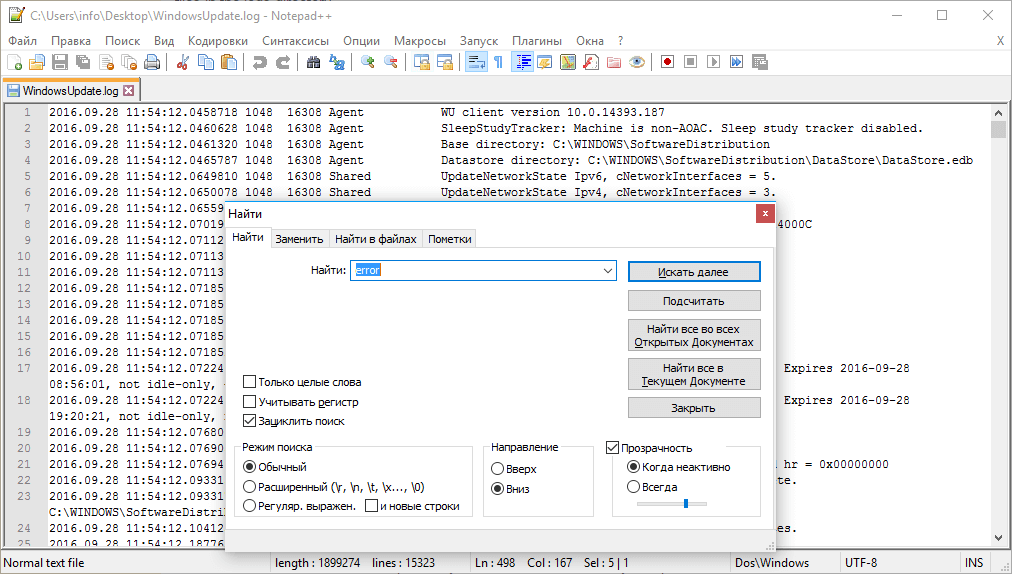Toggle word wrap toolbar icon
The width and height of the screenshot is (1012, 574).
[x=476, y=63]
